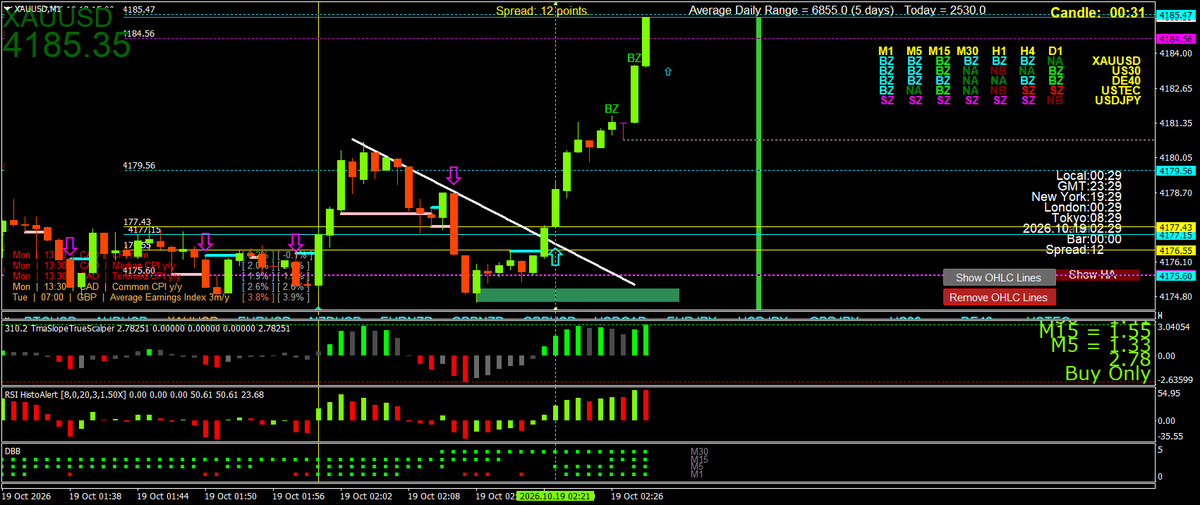Click the M15 dashboard column header
The height and width of the screenshot is (505, 1200).
coord(940,50)
